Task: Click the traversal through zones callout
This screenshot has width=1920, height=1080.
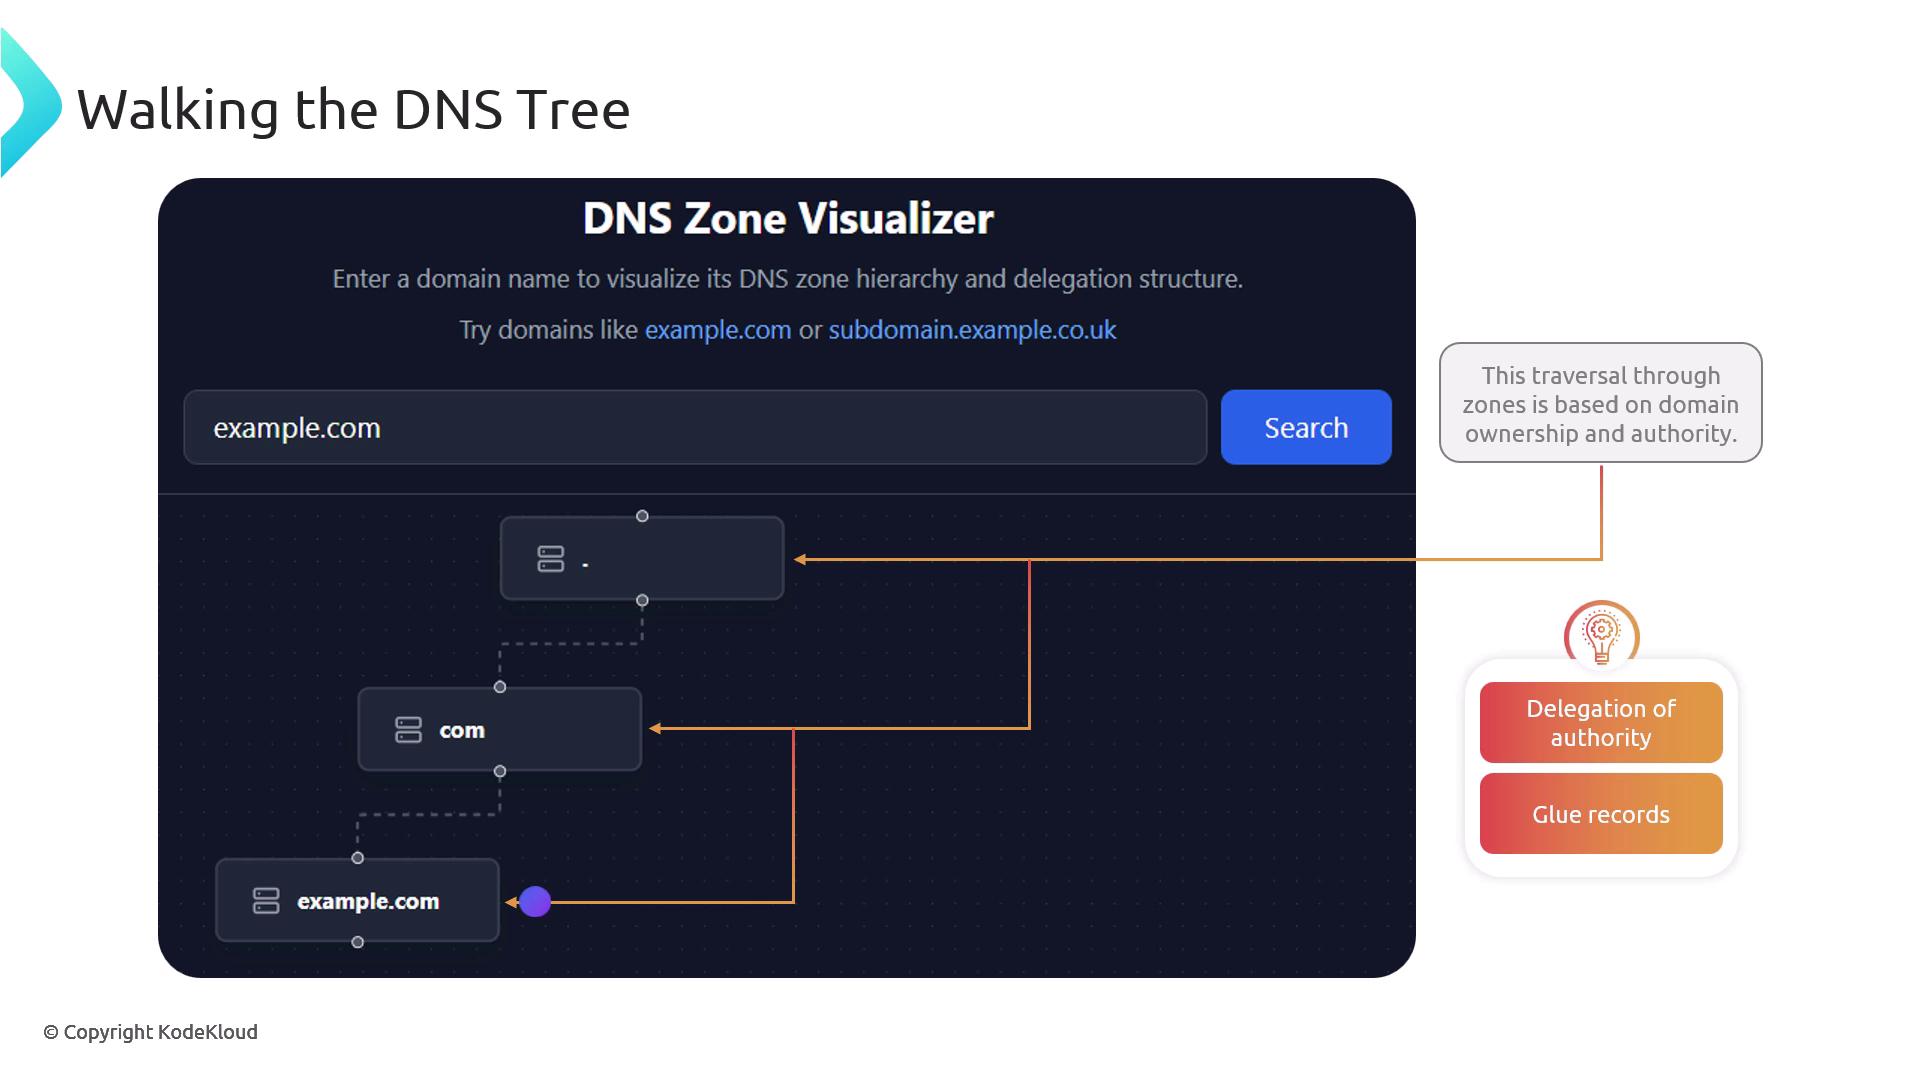Action: tap(1600, 404)
